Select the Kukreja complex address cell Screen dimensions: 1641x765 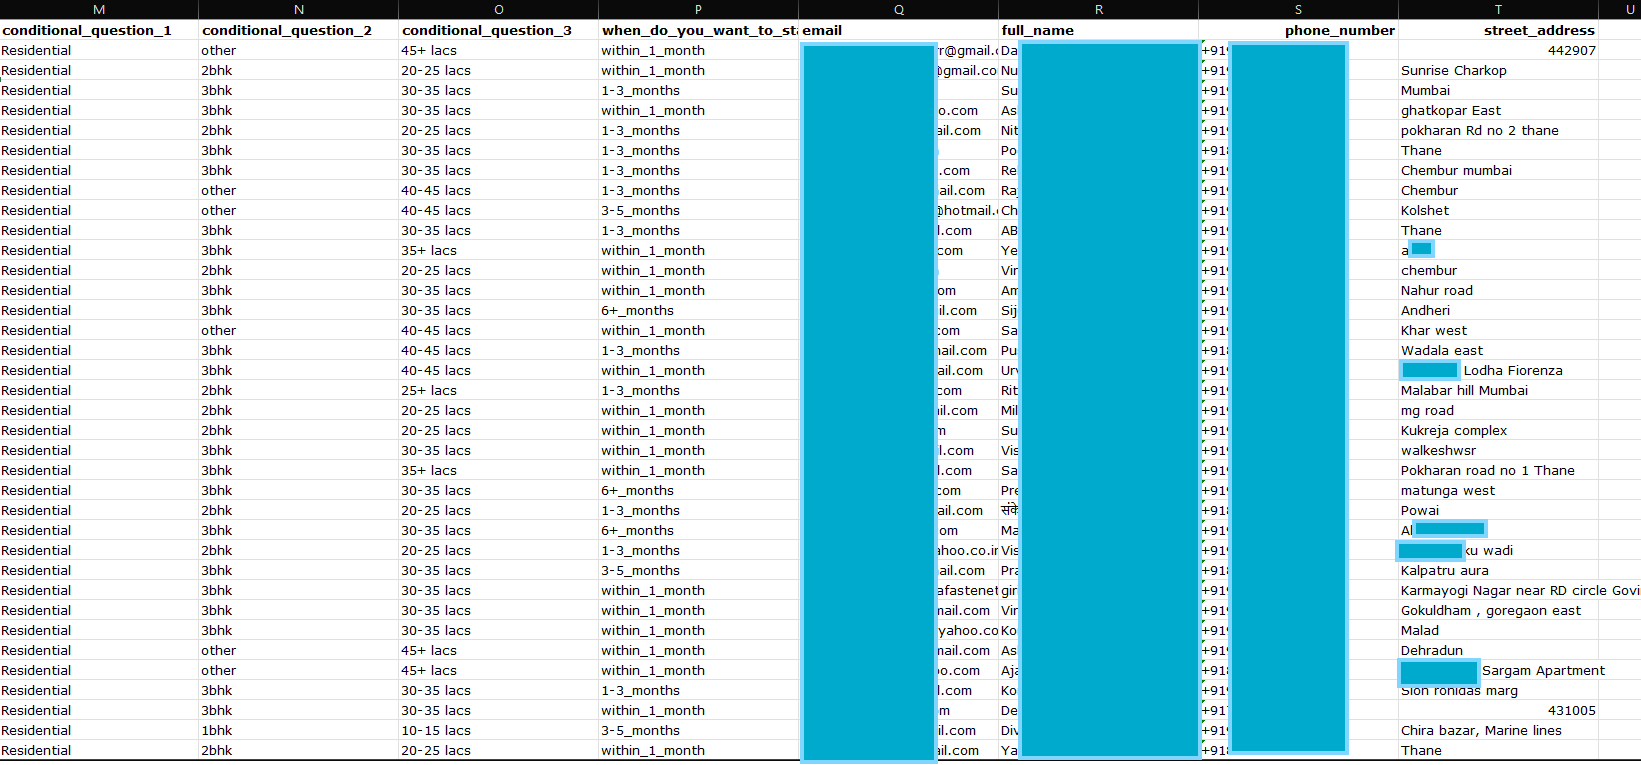[1499, 430]
